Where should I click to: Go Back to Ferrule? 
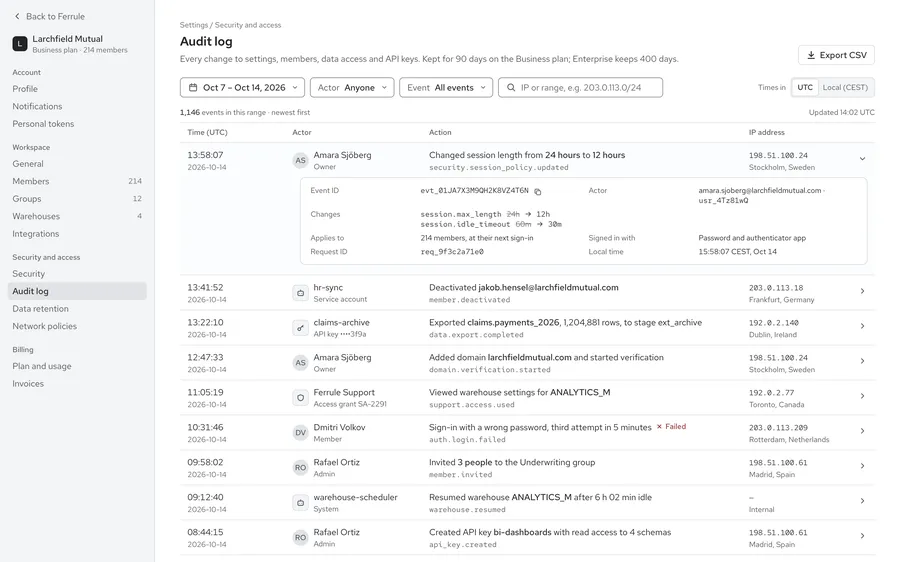(x=49, y=16)
